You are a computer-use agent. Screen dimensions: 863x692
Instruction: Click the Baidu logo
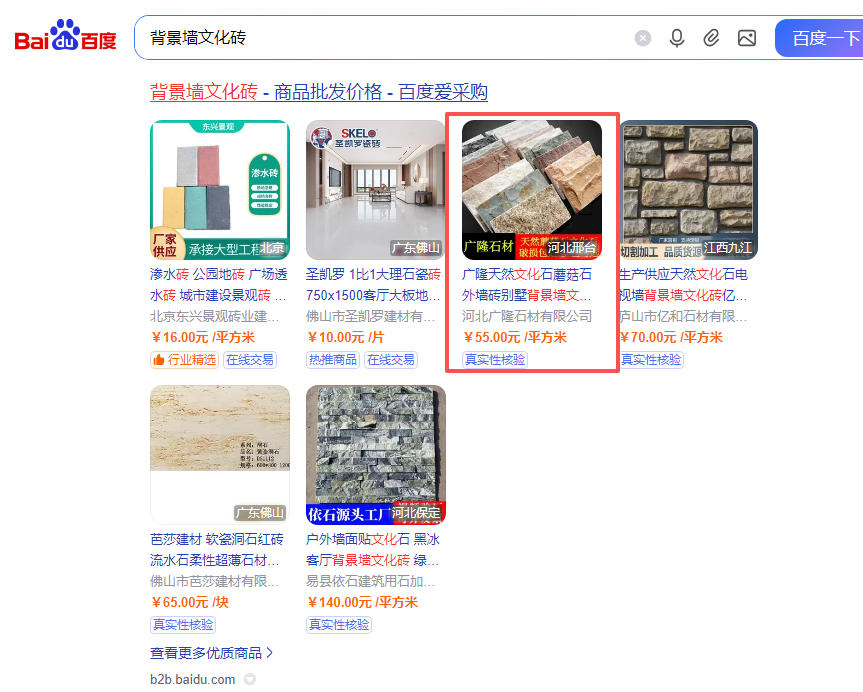point(66,38)
